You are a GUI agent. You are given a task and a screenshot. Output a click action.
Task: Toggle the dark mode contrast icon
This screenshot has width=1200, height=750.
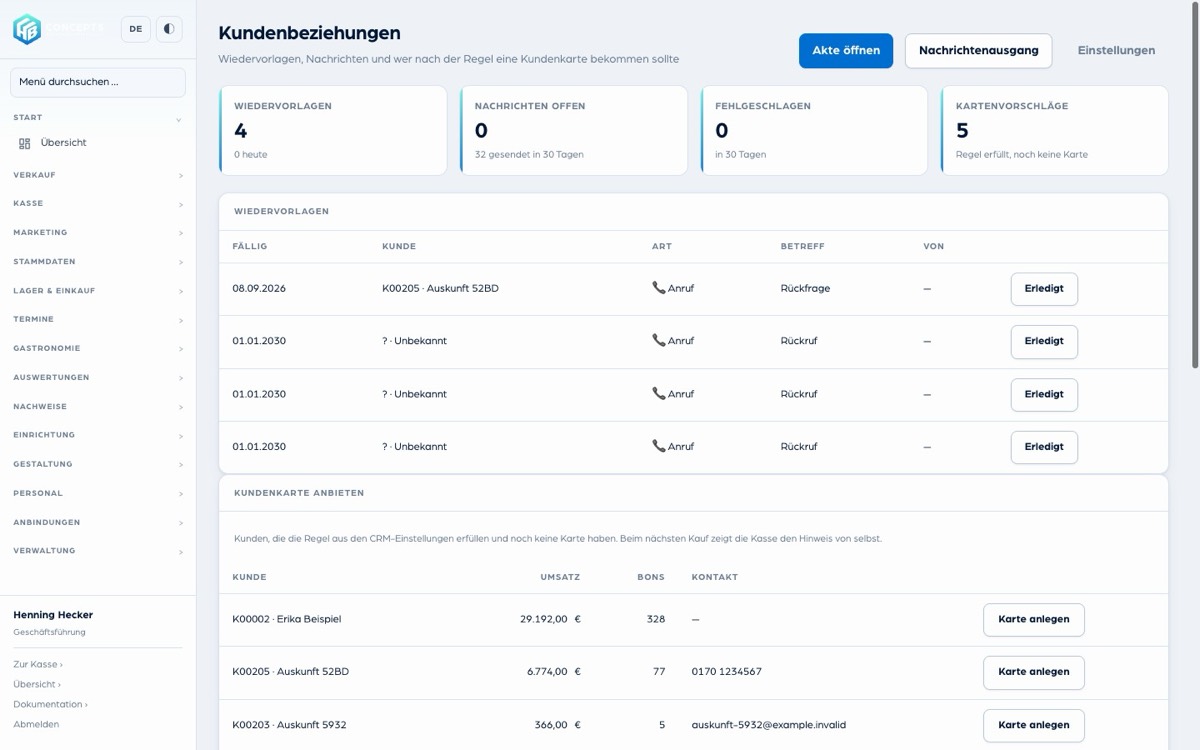click(x=169, y=29)
